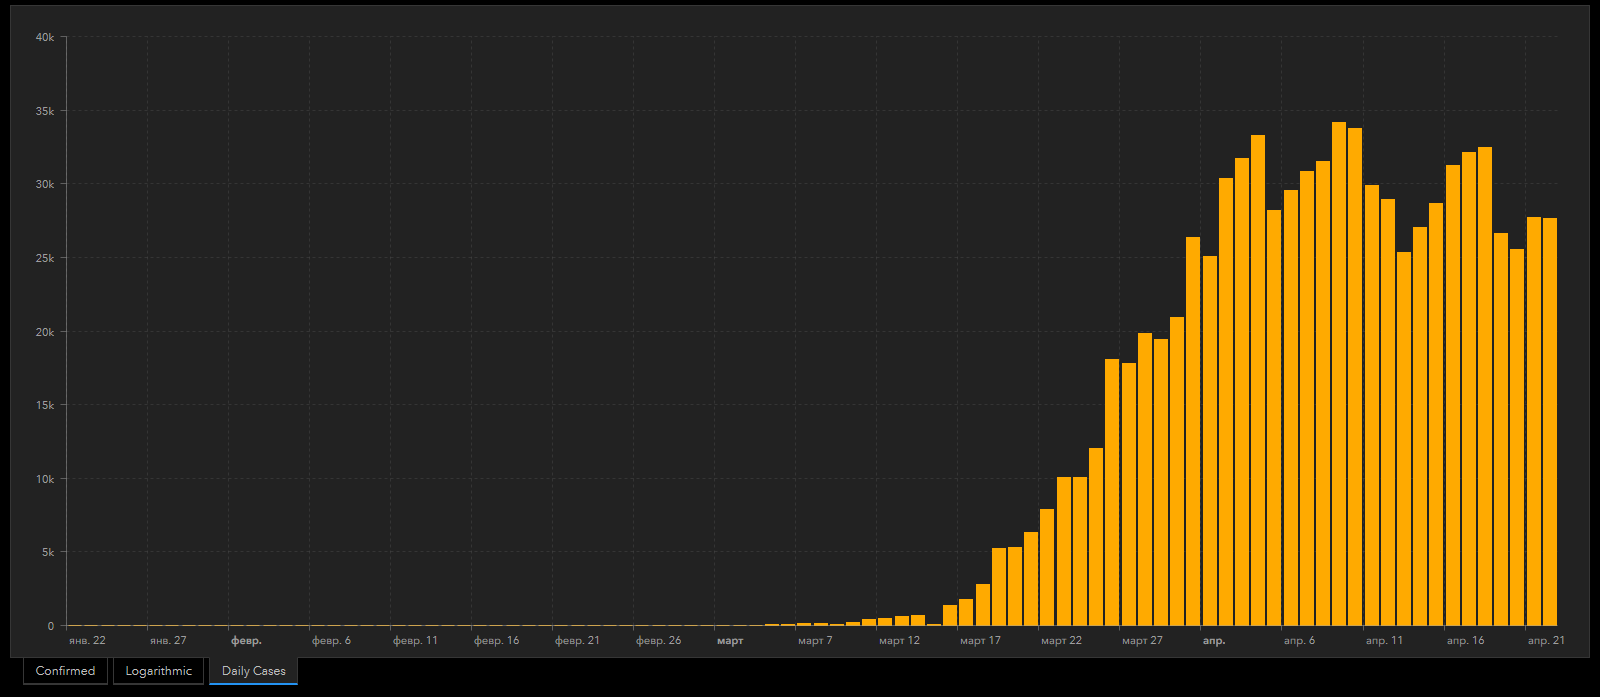The height and width of the screenshot is (697, 1600).
Task: Click the bold 'февр.' month label
Action: point(246,640)
